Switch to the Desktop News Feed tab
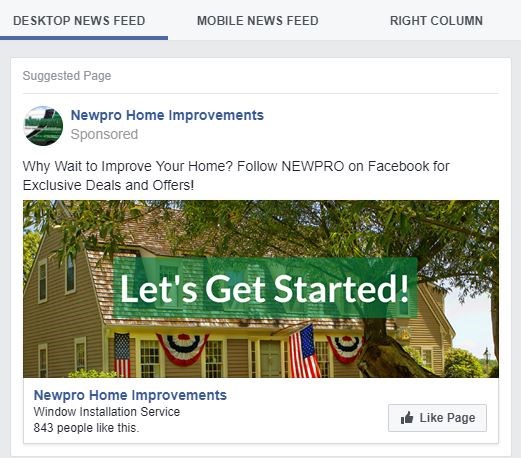521x458 pixels. click(x=79, y=21)
